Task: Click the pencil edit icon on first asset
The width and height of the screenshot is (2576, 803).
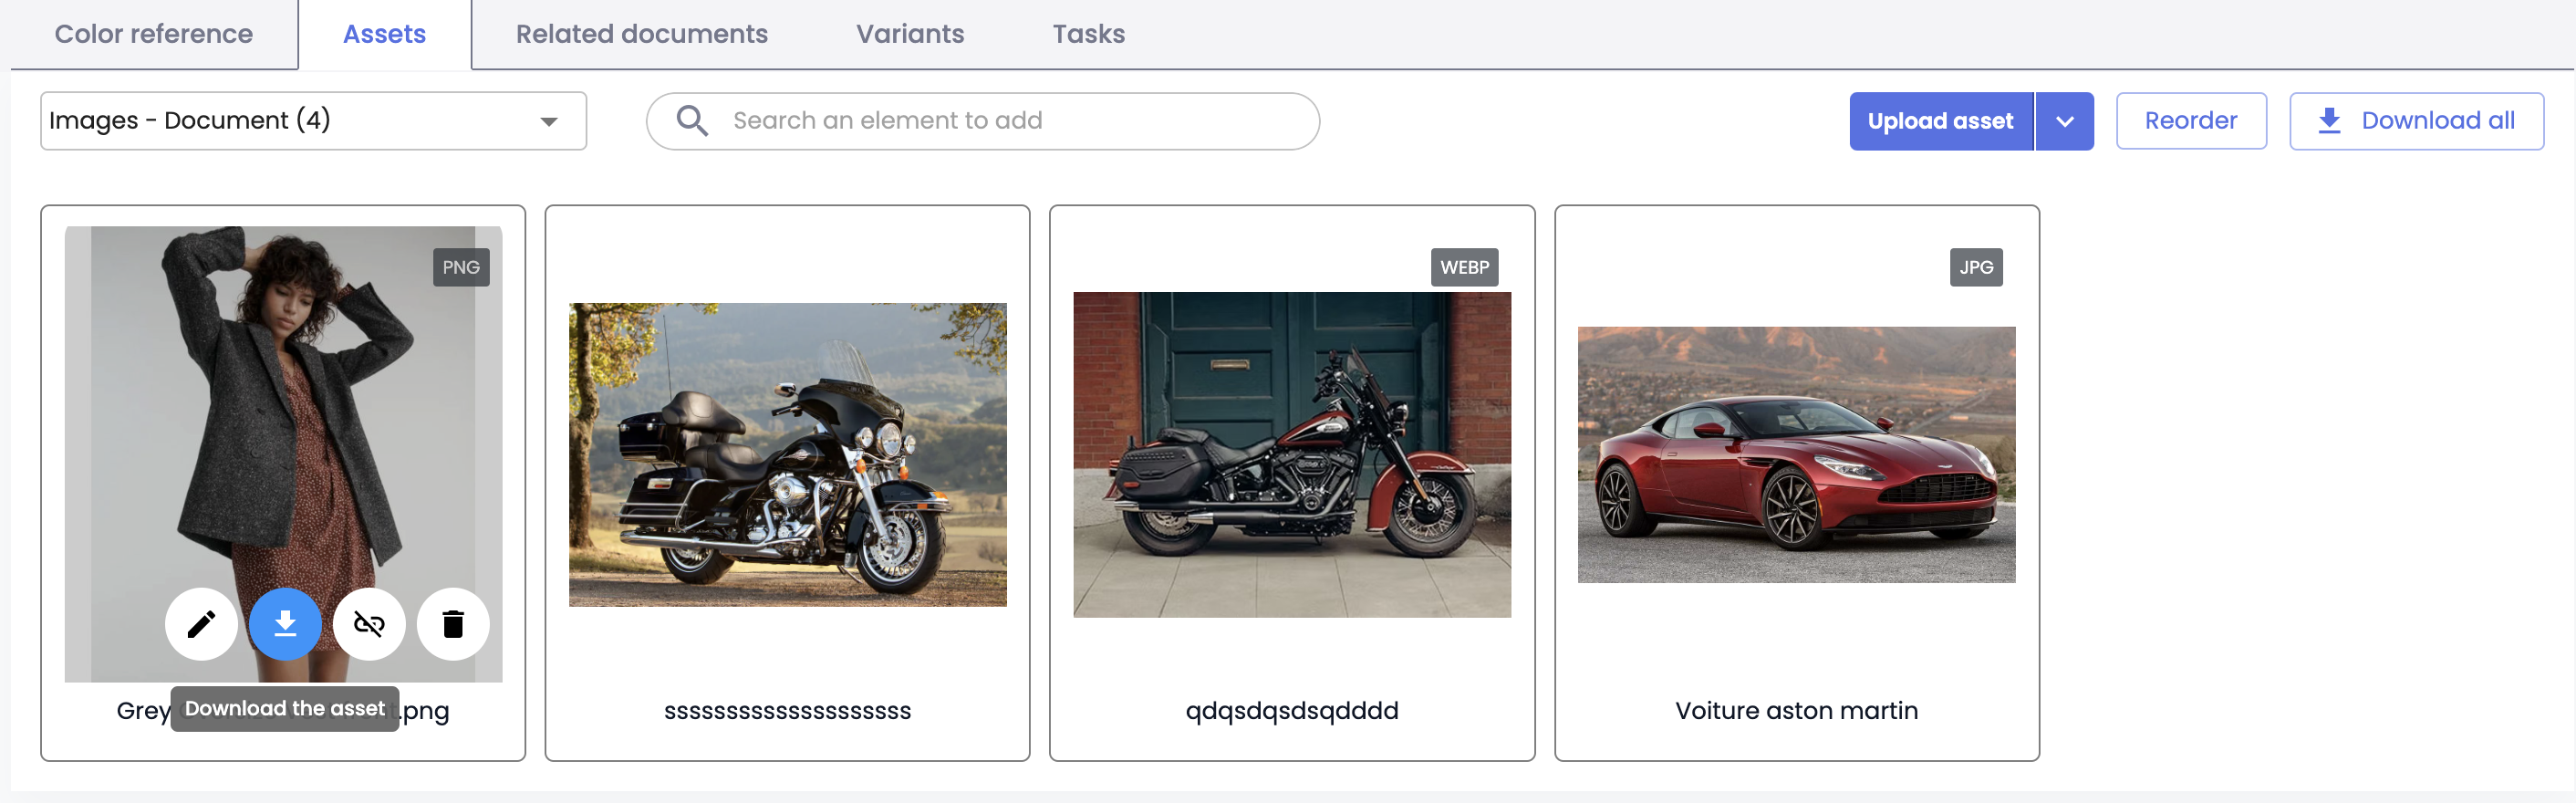Action: click(201, 624)
